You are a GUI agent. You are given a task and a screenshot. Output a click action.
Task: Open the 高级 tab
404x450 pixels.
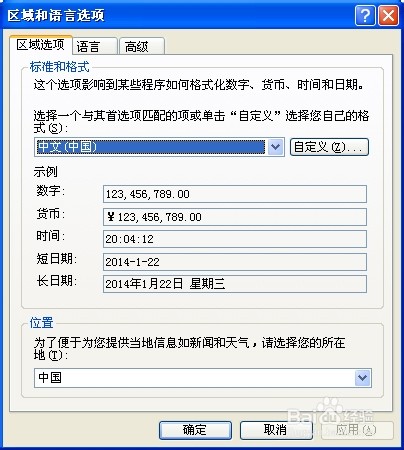(142, 46)
